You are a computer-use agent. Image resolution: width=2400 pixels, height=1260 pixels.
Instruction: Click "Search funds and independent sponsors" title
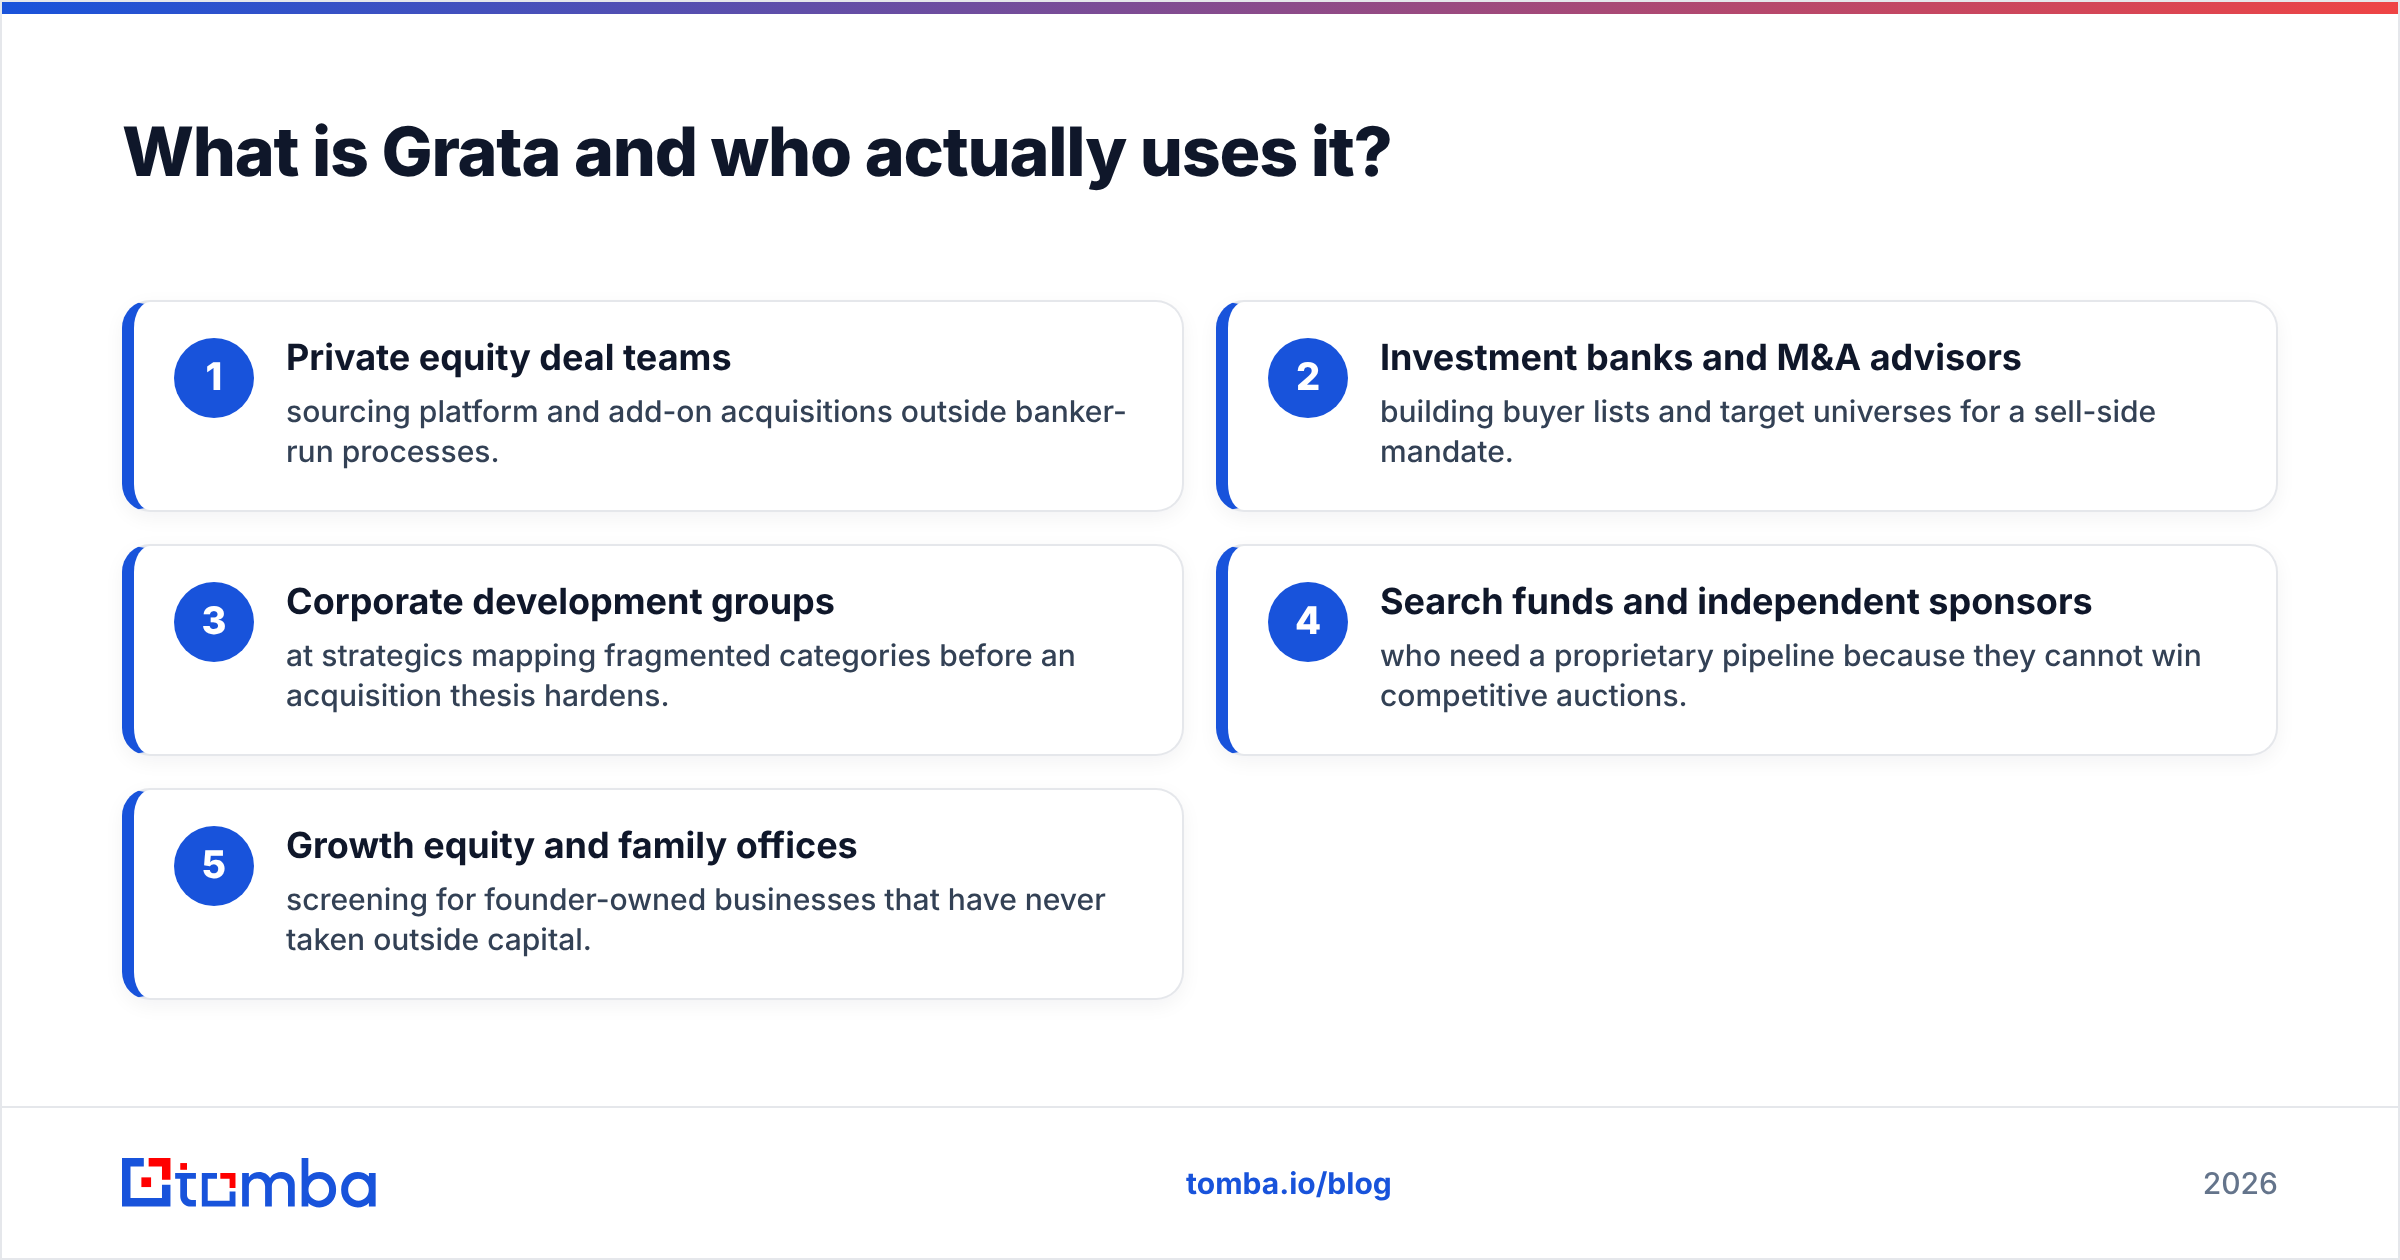(x=1736, y=602)
